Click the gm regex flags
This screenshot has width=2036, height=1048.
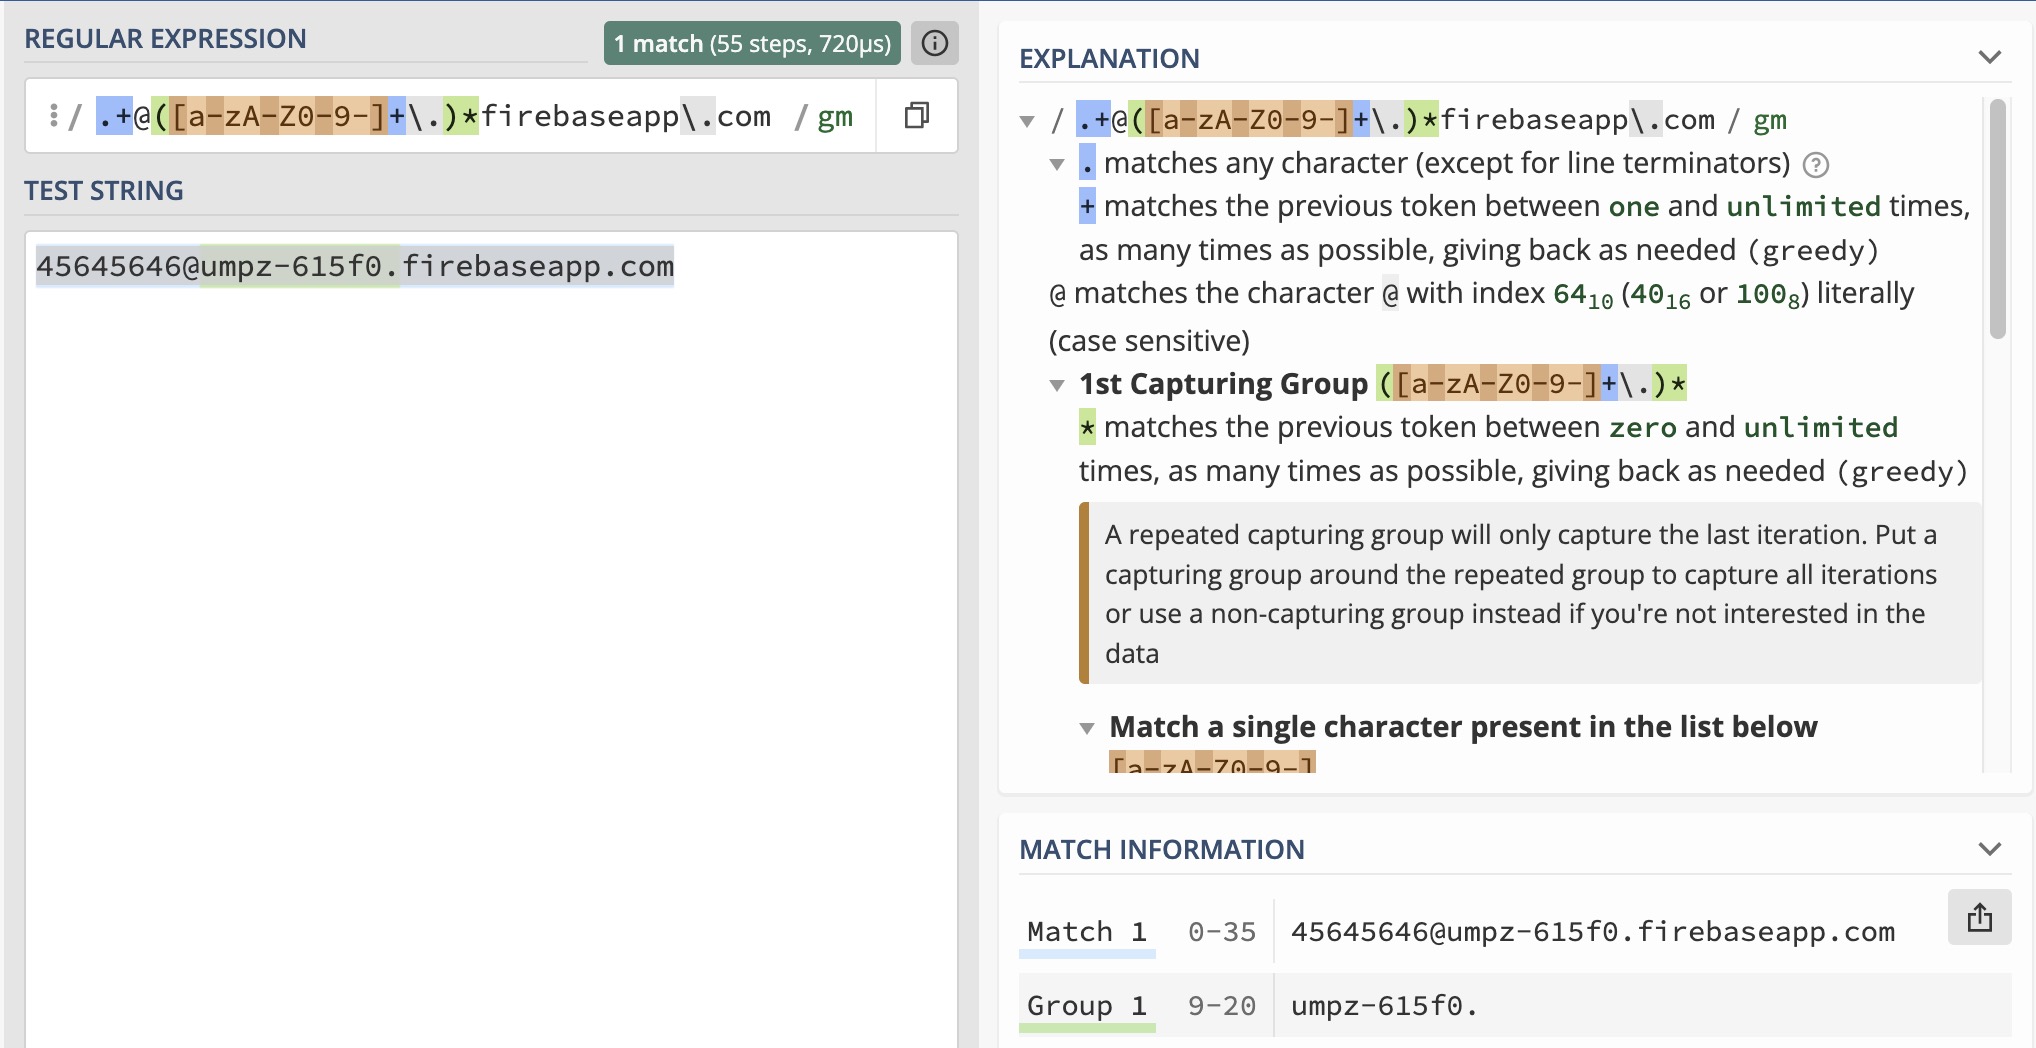[x=834, y=117]
